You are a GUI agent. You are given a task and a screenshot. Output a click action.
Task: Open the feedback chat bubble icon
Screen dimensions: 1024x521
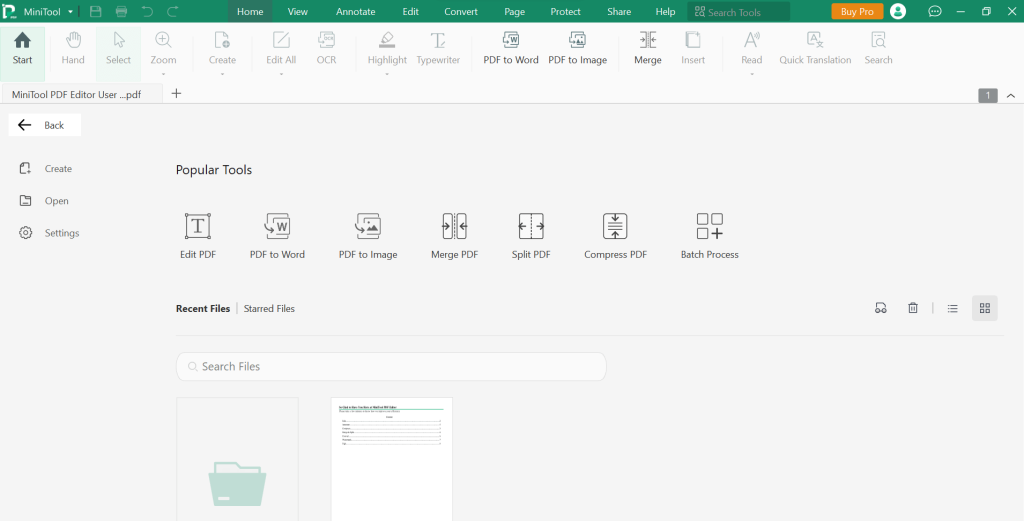(935, 11)
